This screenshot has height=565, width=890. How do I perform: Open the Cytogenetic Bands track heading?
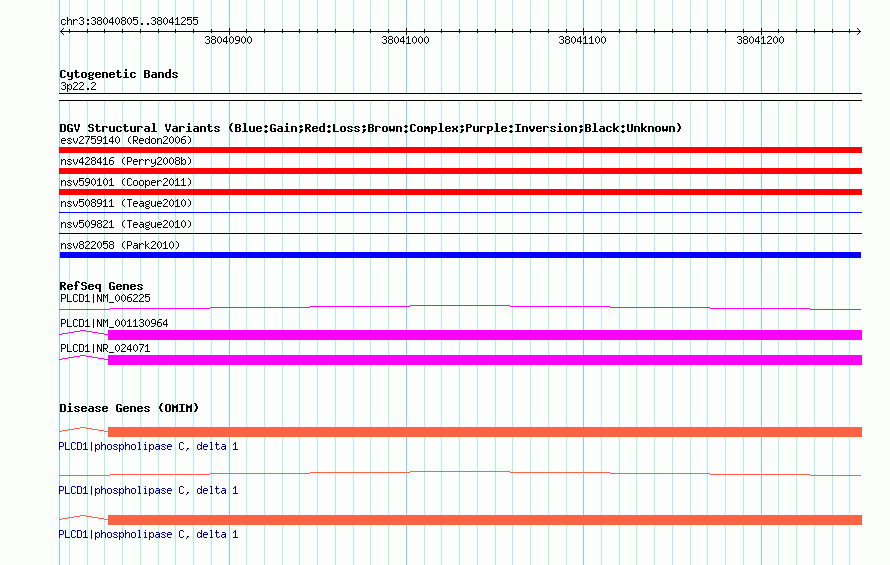[x=119, y=74]
